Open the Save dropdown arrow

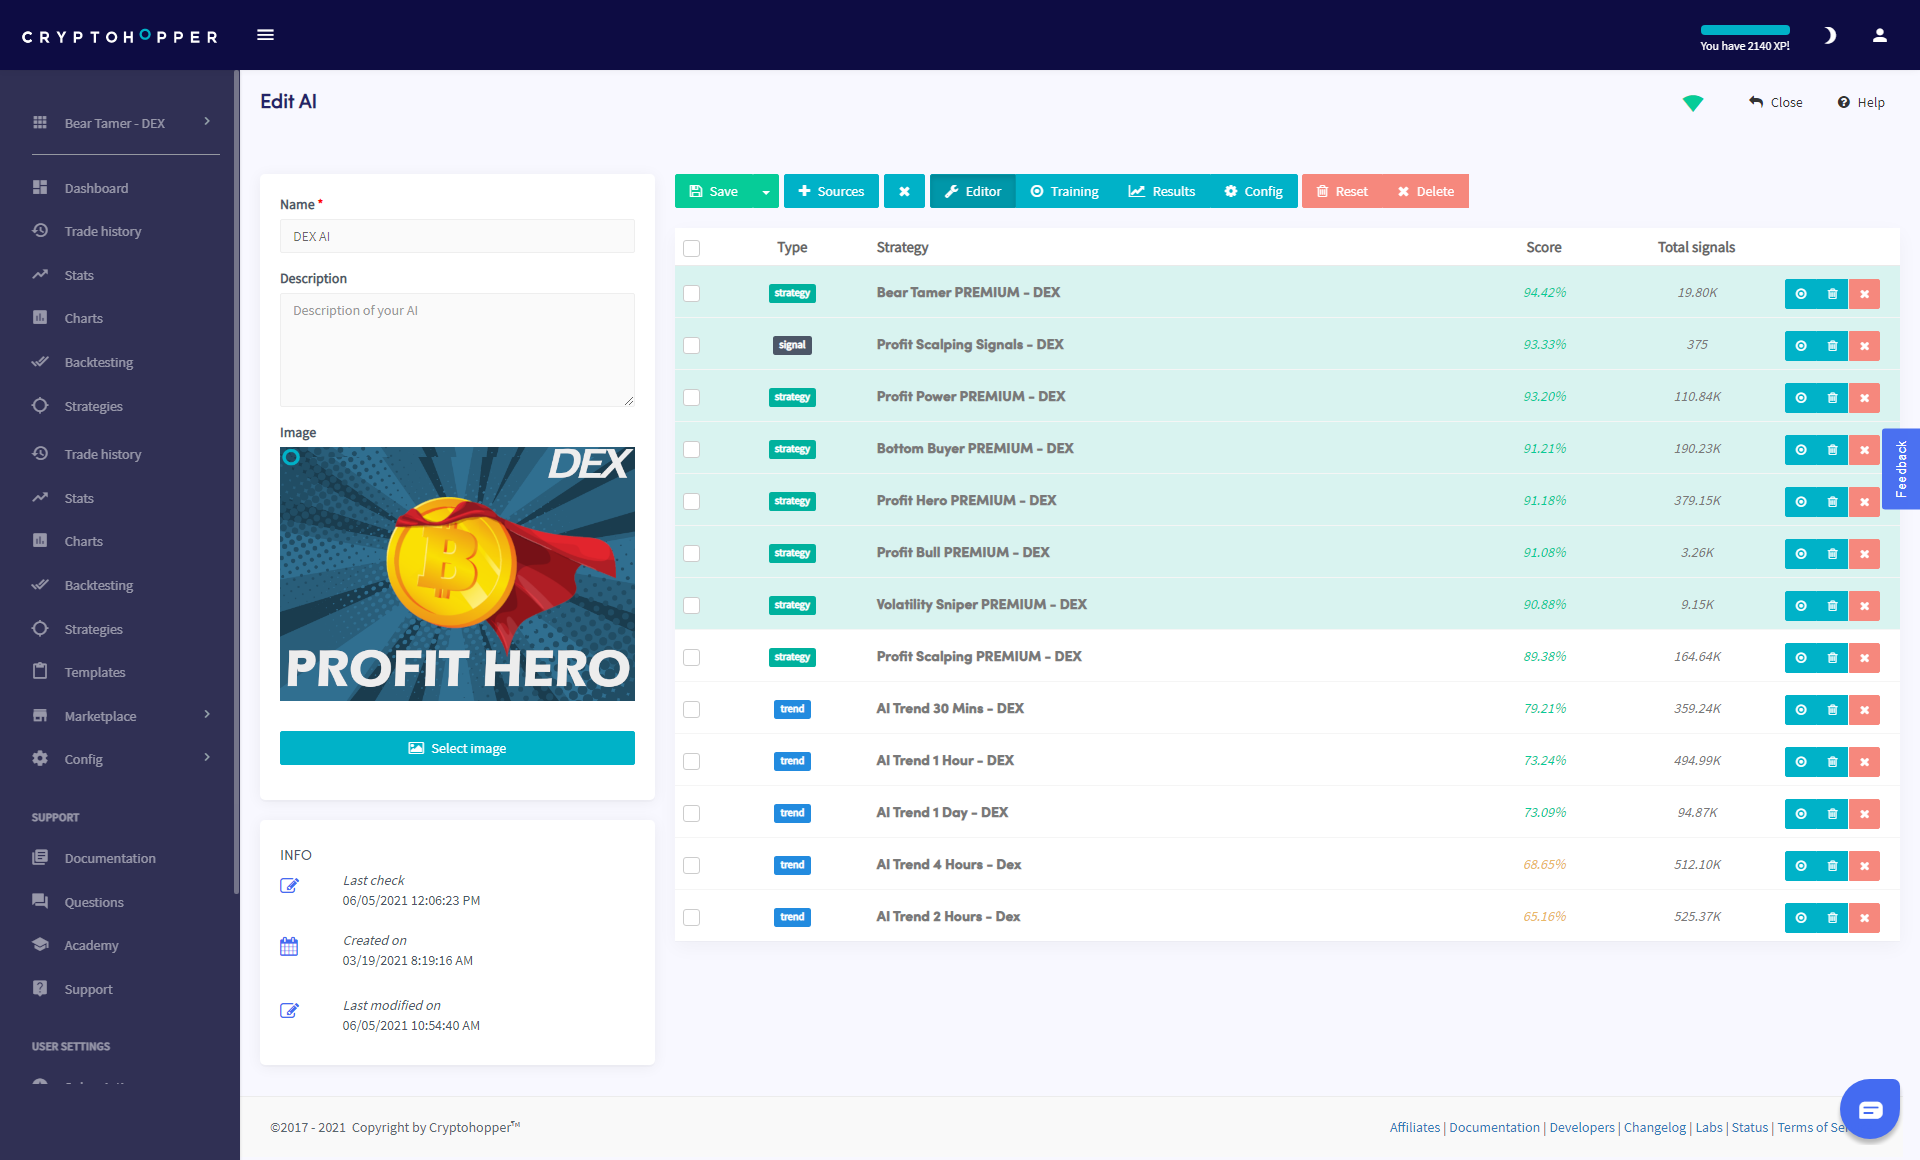[766, 191]
